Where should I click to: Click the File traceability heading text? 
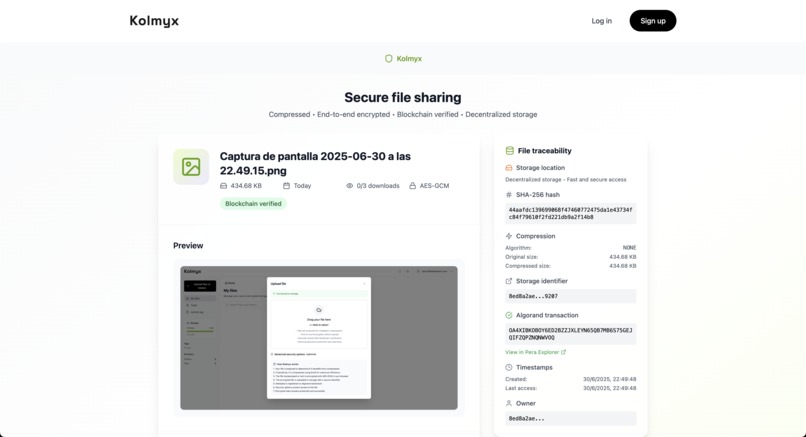(x=544, y=151)
